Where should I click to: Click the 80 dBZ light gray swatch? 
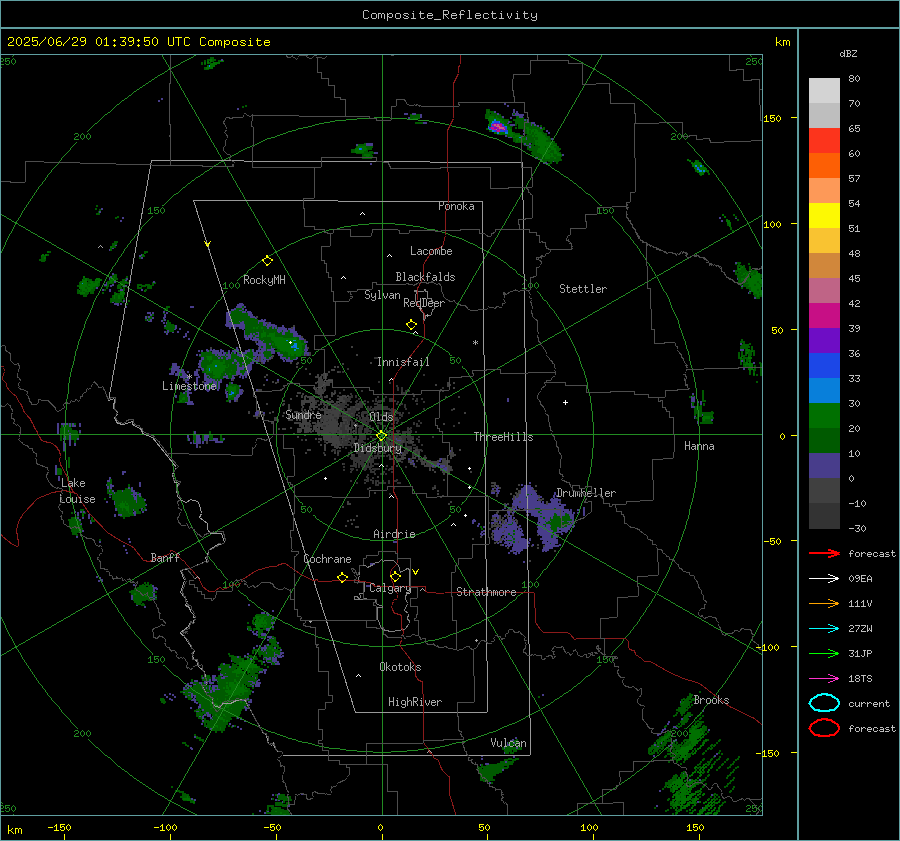824,90
